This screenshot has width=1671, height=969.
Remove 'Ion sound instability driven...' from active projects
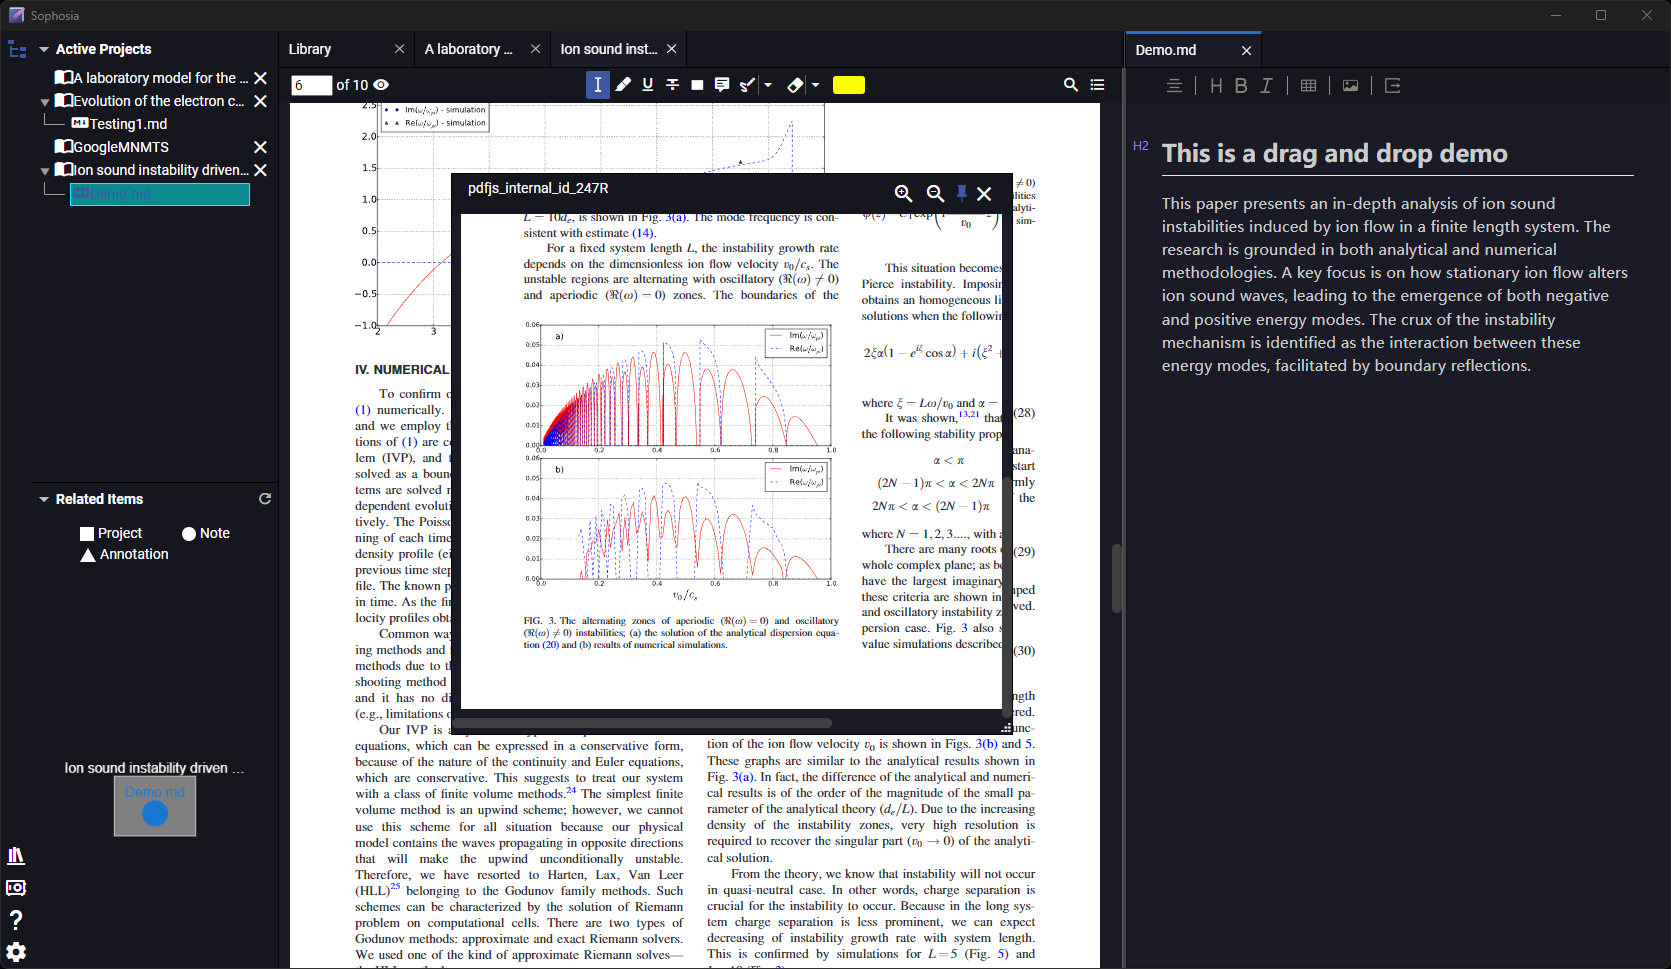tap(260, 170)
